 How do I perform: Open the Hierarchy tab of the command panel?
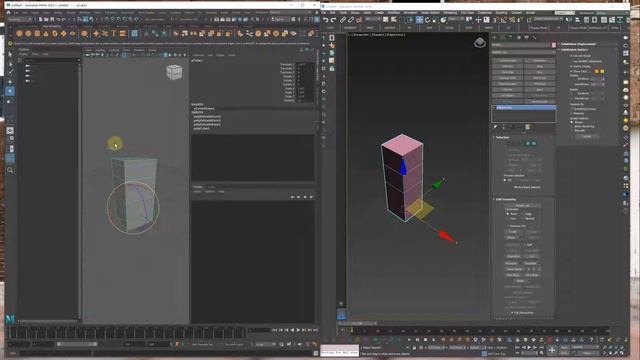tap(511, 37)
